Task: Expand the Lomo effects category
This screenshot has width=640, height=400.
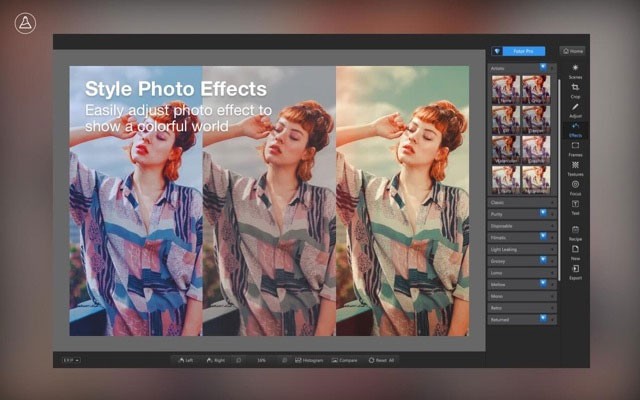Action: [522, 272]
